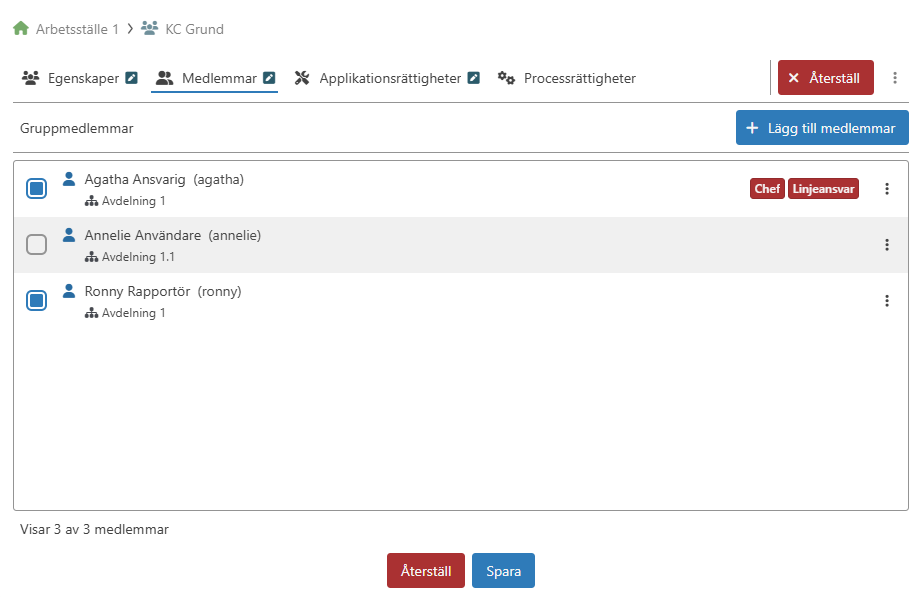
Task: Click the Linjeansvar badge on Agatha's row
Action: [x=823, y=189]
